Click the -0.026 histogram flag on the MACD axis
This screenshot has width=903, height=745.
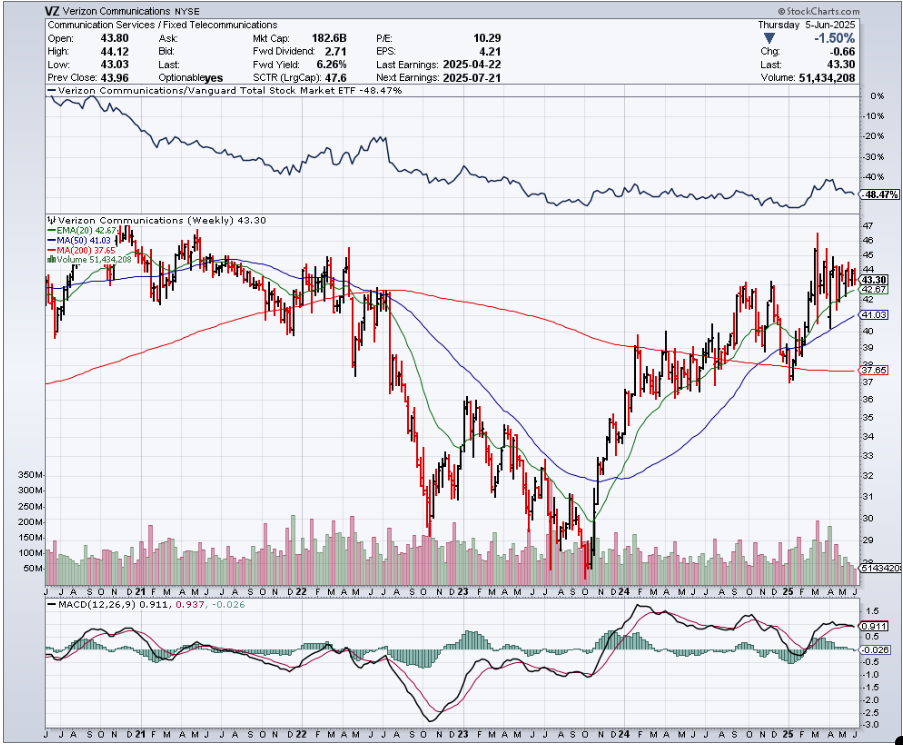point(875,650)
